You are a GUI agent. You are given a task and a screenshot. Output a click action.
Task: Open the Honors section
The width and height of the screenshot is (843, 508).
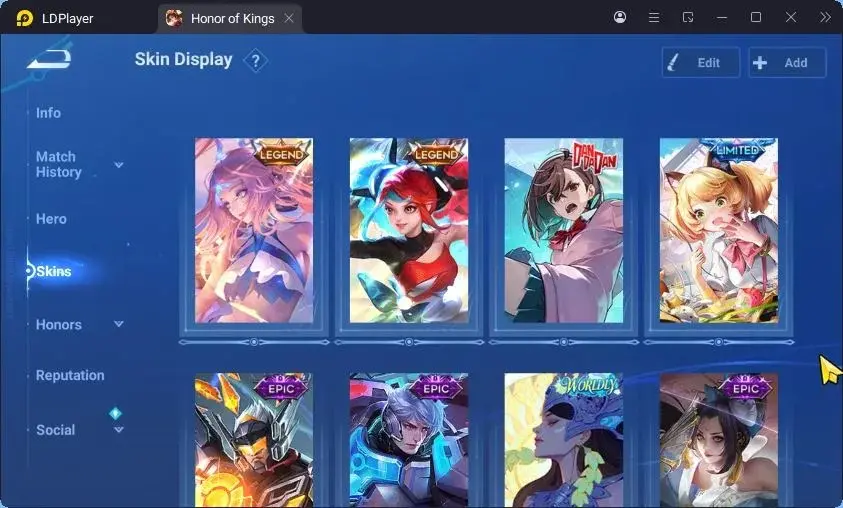point(59,325)
